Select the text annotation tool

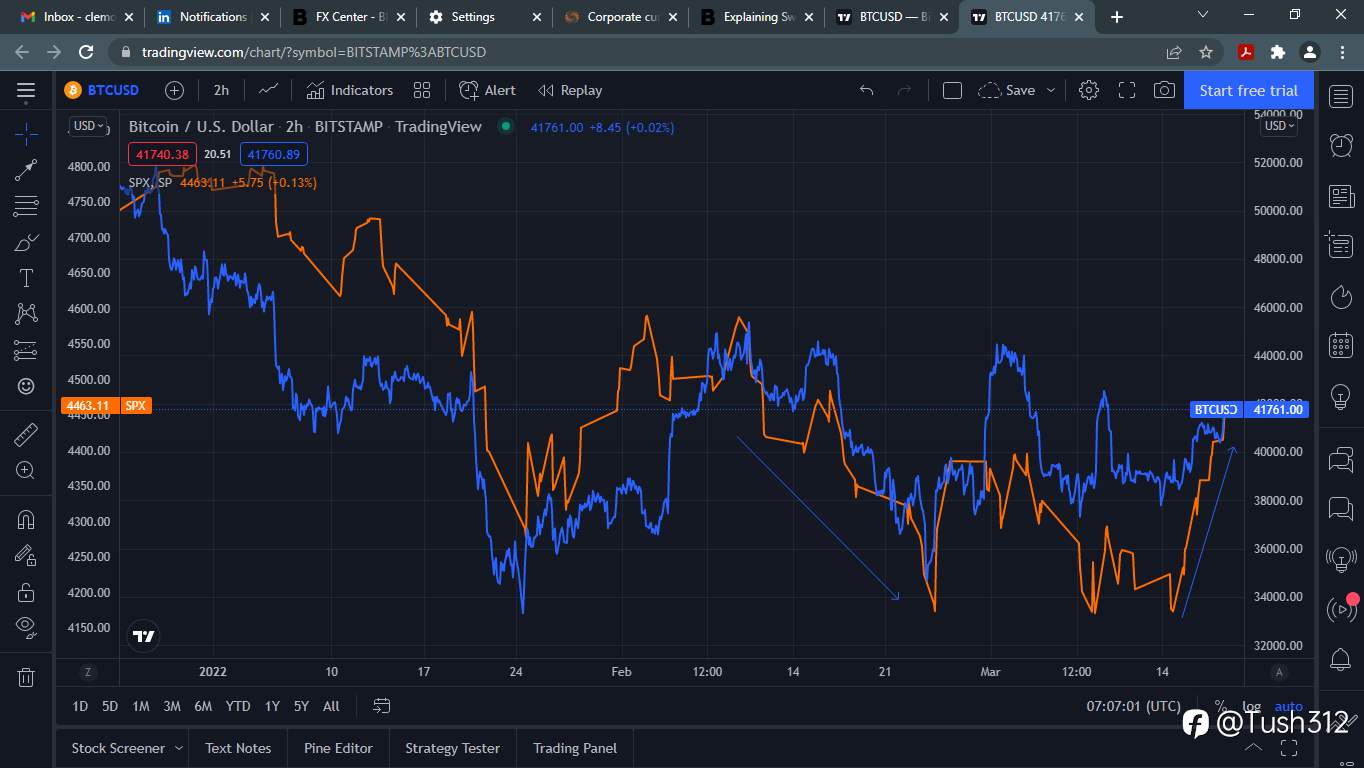coord(26,278)
